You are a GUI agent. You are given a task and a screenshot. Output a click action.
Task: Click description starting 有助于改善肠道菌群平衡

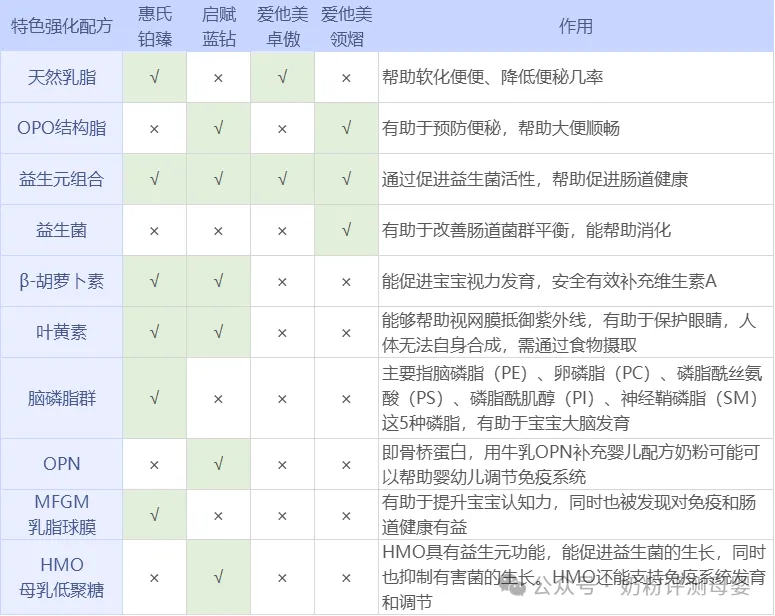pos(526,230)
